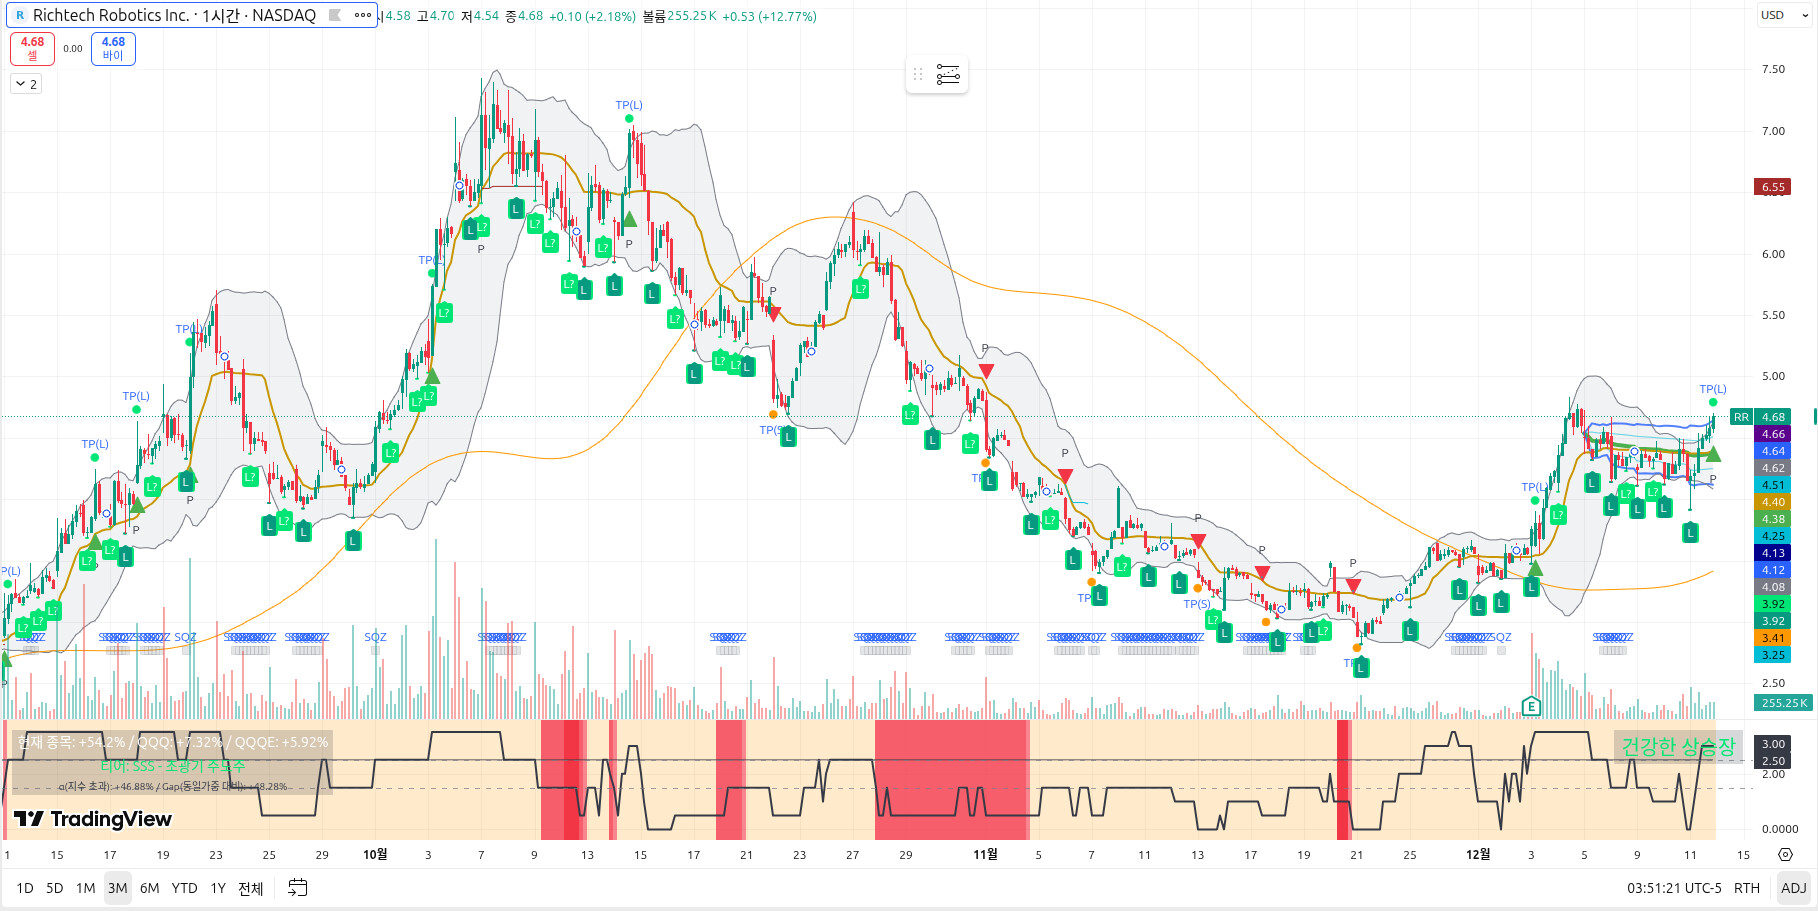Switch to YTD time range
This screenshot has height=911, width=1818.
click(x=184, y=888)
